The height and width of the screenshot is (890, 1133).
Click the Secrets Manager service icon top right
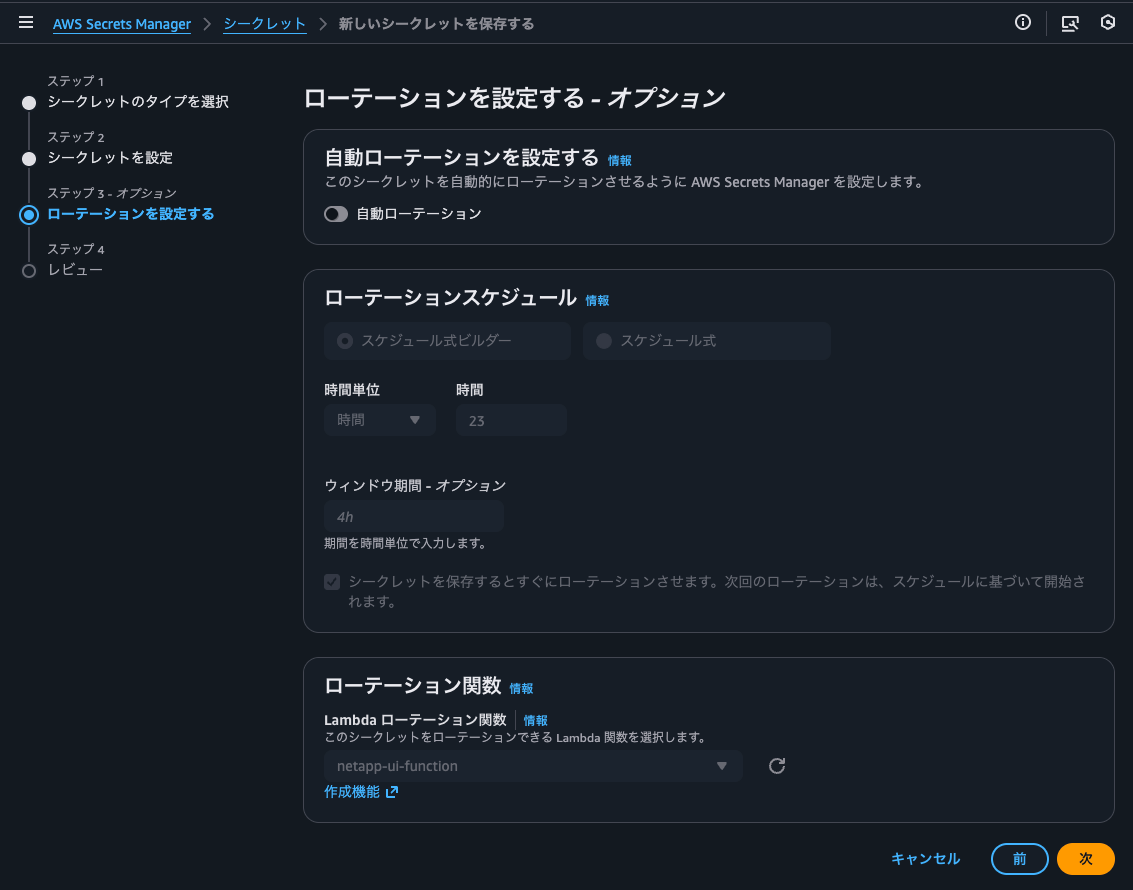(1108, 22)
